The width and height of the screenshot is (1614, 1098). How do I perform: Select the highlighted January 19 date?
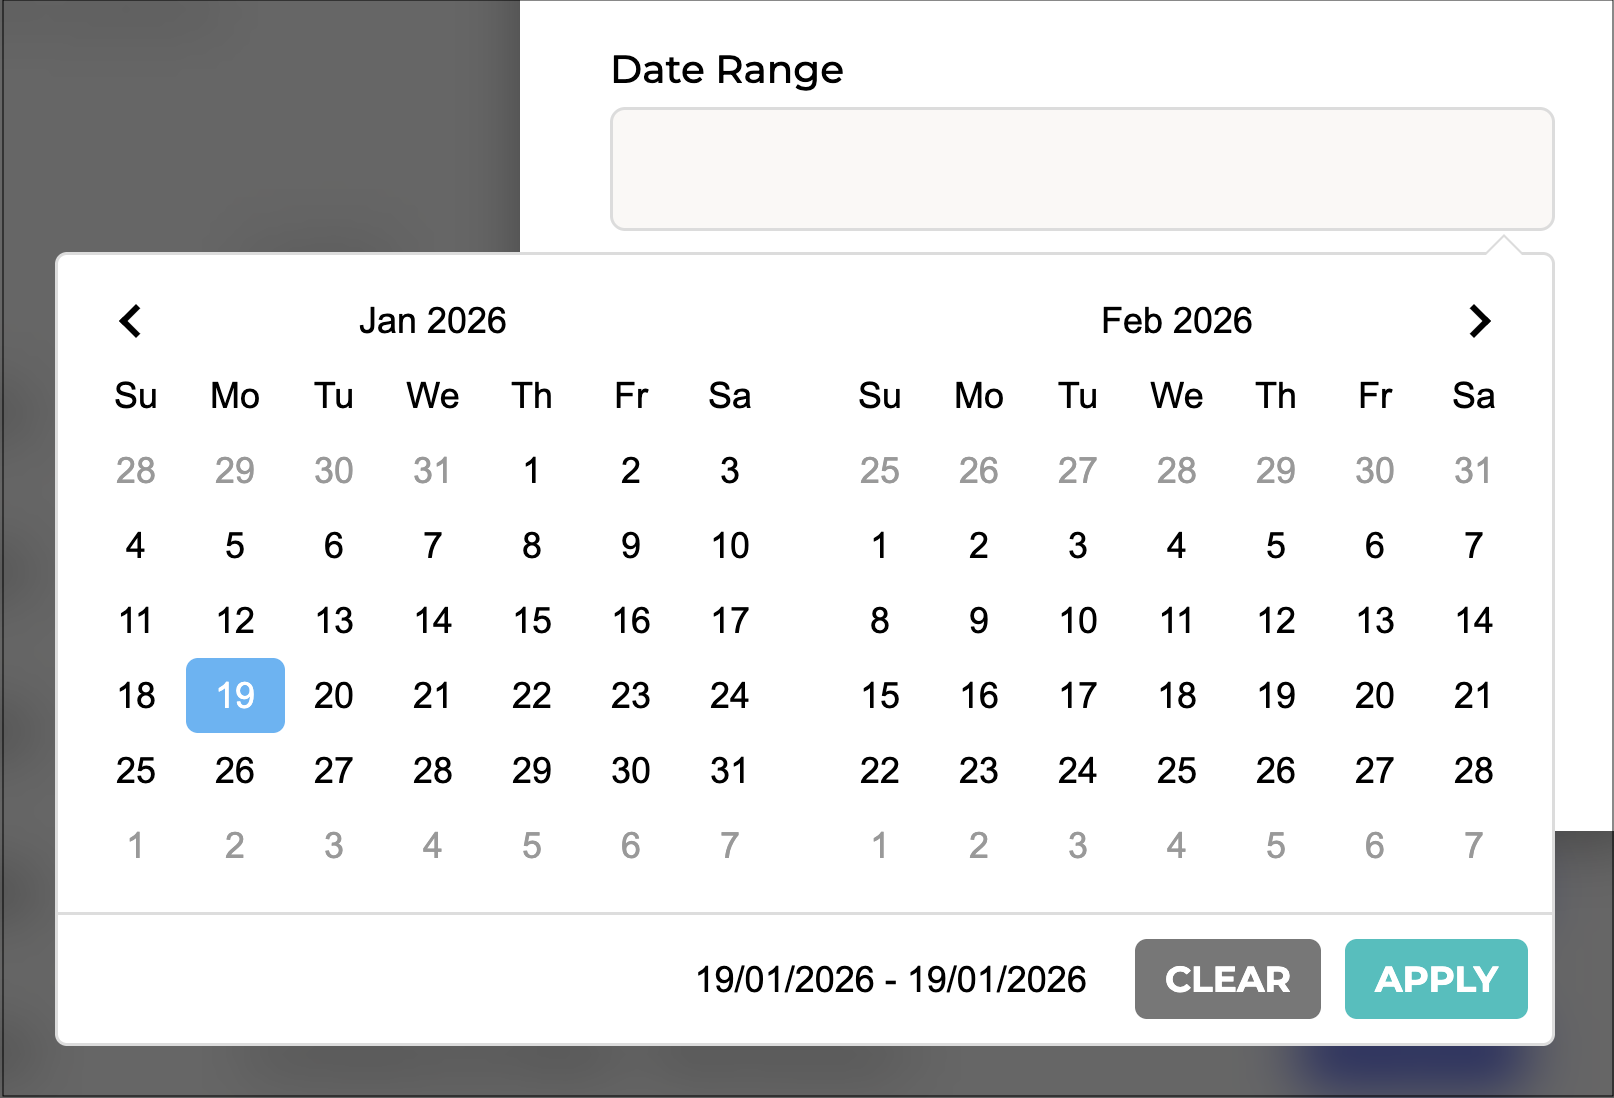pos(235,695)
